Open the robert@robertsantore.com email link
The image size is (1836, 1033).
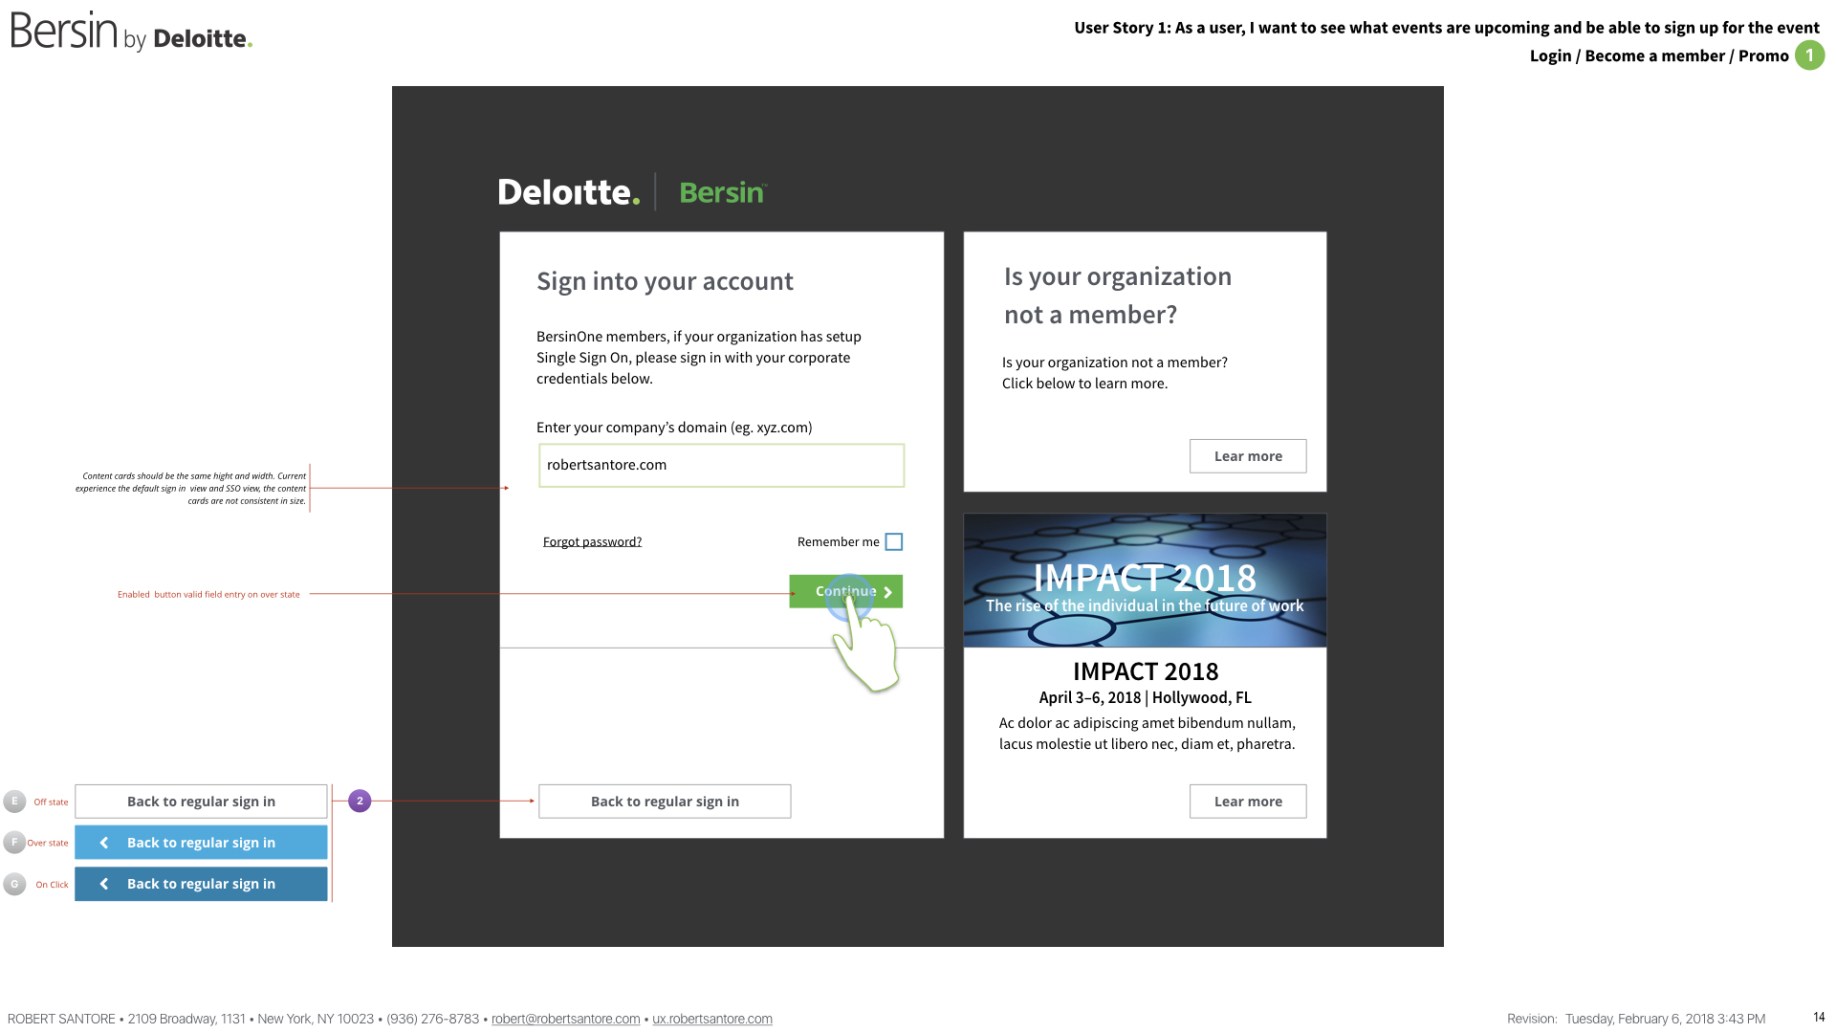coord(566,1019)
